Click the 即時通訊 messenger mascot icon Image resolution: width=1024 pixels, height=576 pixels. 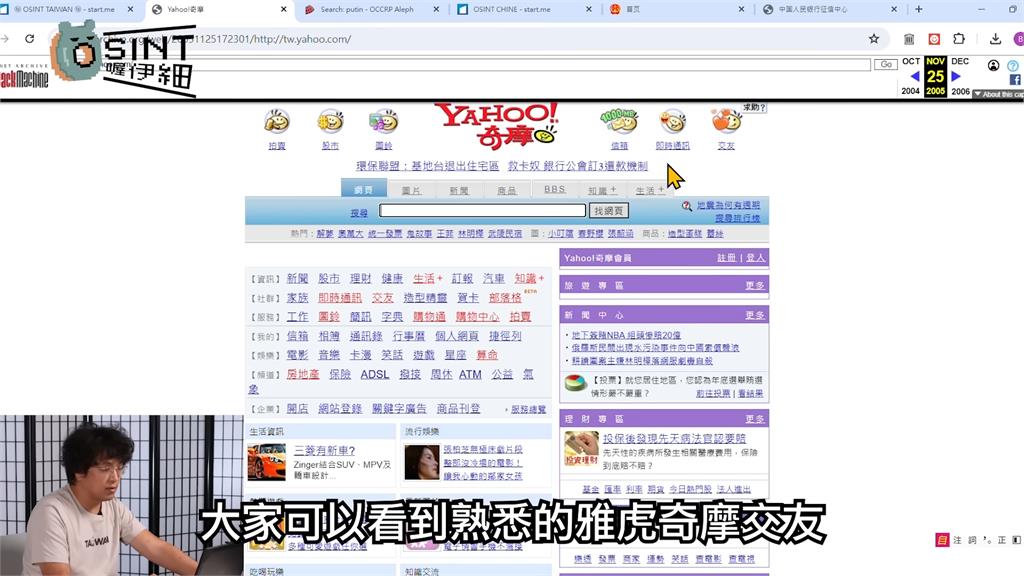pyautogui.click(x=673, y=121)
